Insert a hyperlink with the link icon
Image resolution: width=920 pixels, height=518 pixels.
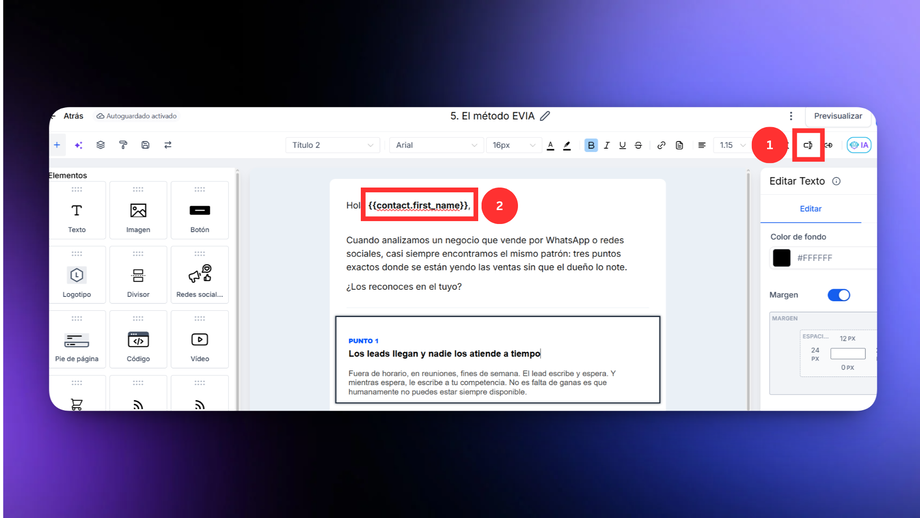(661, 145)
